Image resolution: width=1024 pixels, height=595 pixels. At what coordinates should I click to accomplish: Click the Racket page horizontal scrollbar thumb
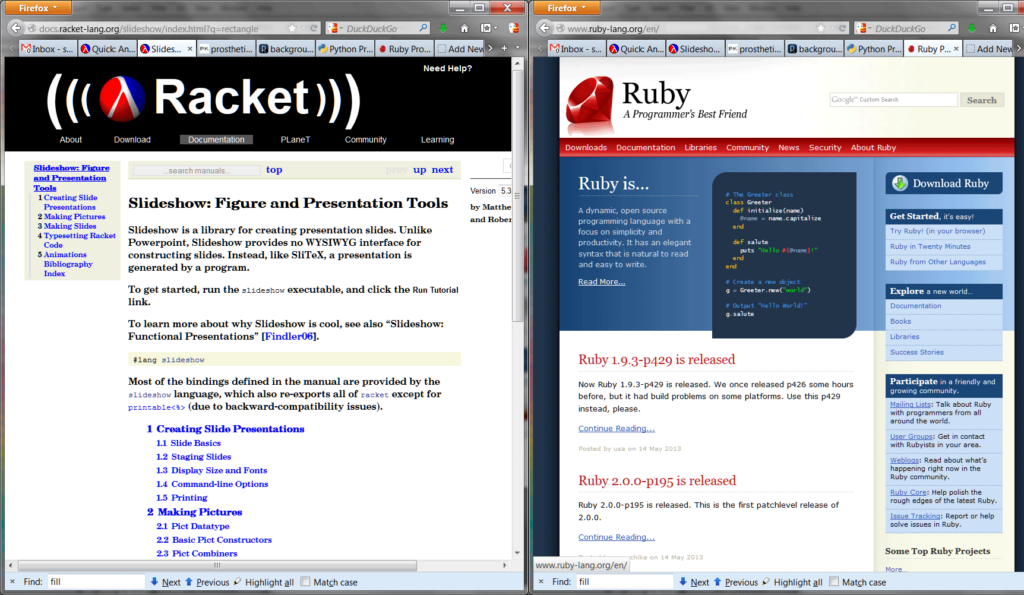point(217,566)
